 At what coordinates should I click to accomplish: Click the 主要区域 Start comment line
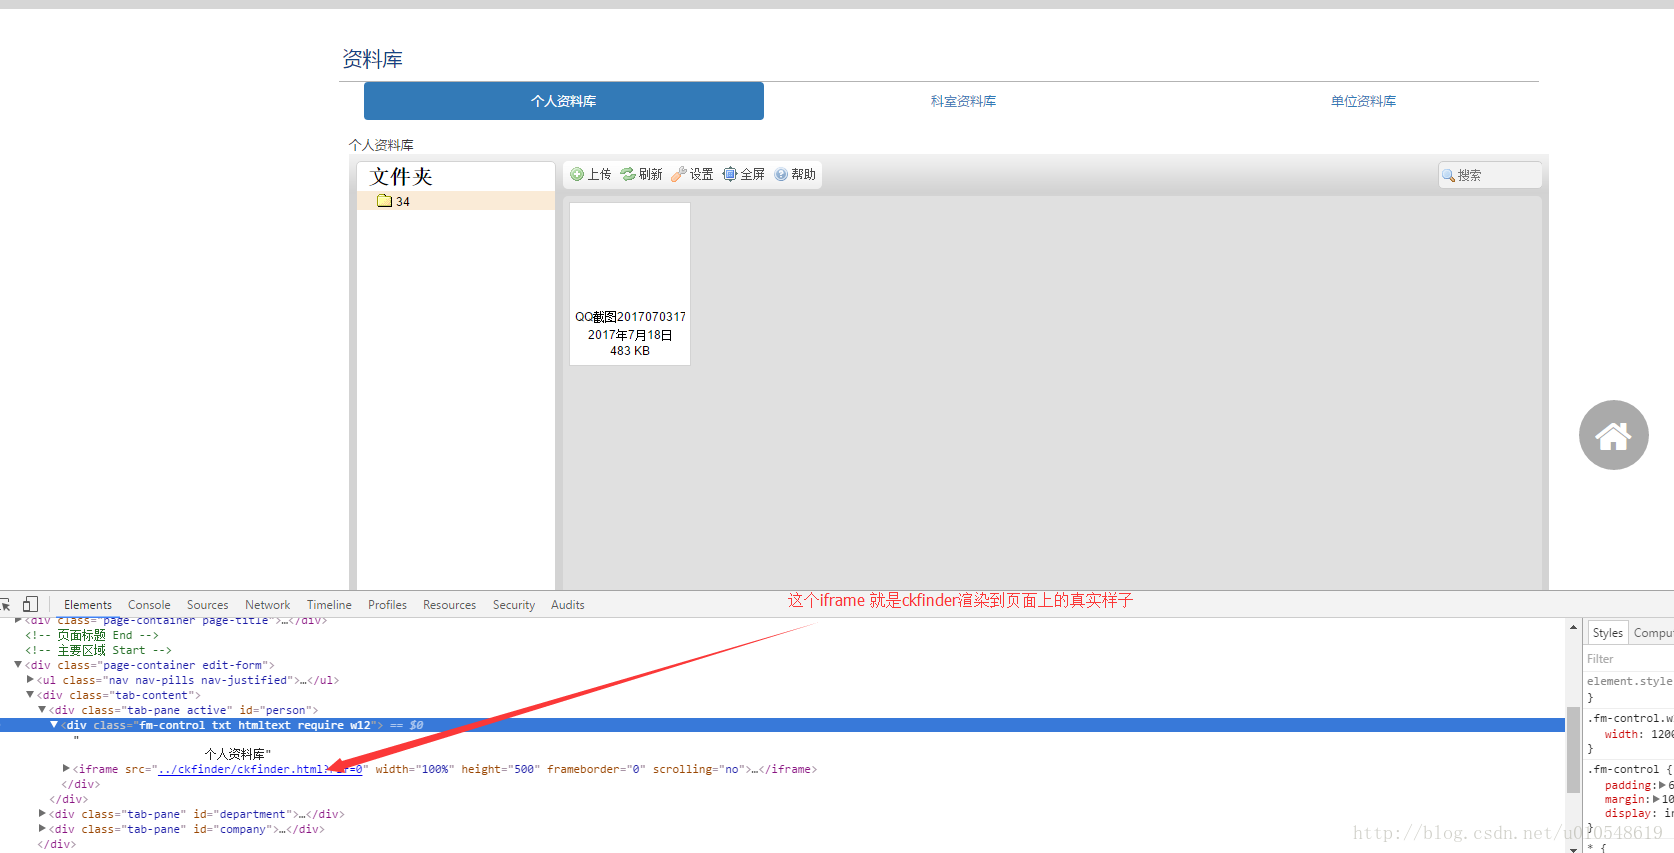98,650
